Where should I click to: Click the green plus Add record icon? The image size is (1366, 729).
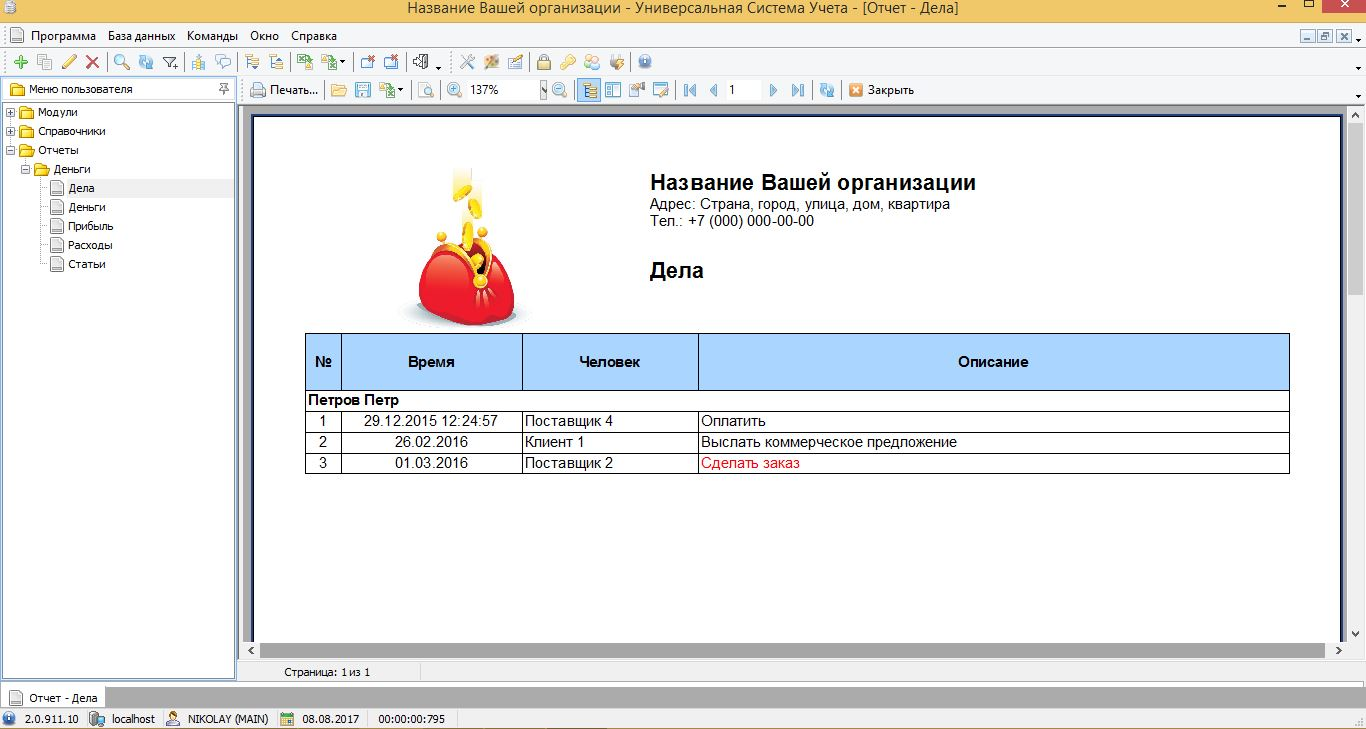20,62
